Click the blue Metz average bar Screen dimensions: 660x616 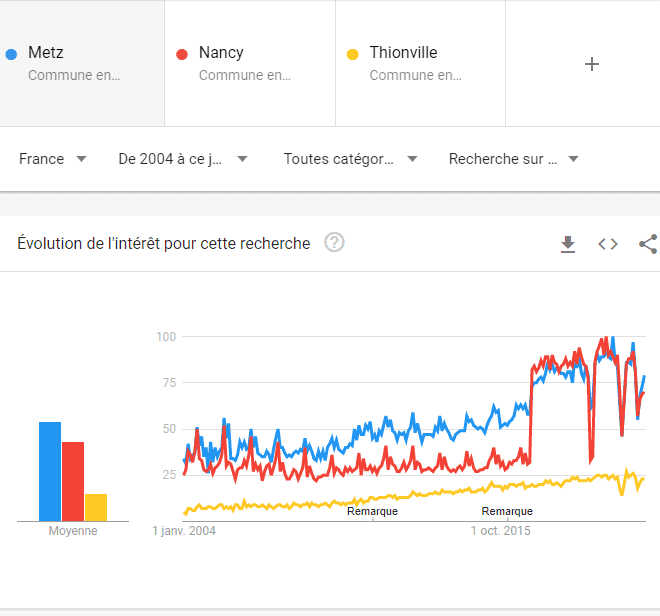50,472
